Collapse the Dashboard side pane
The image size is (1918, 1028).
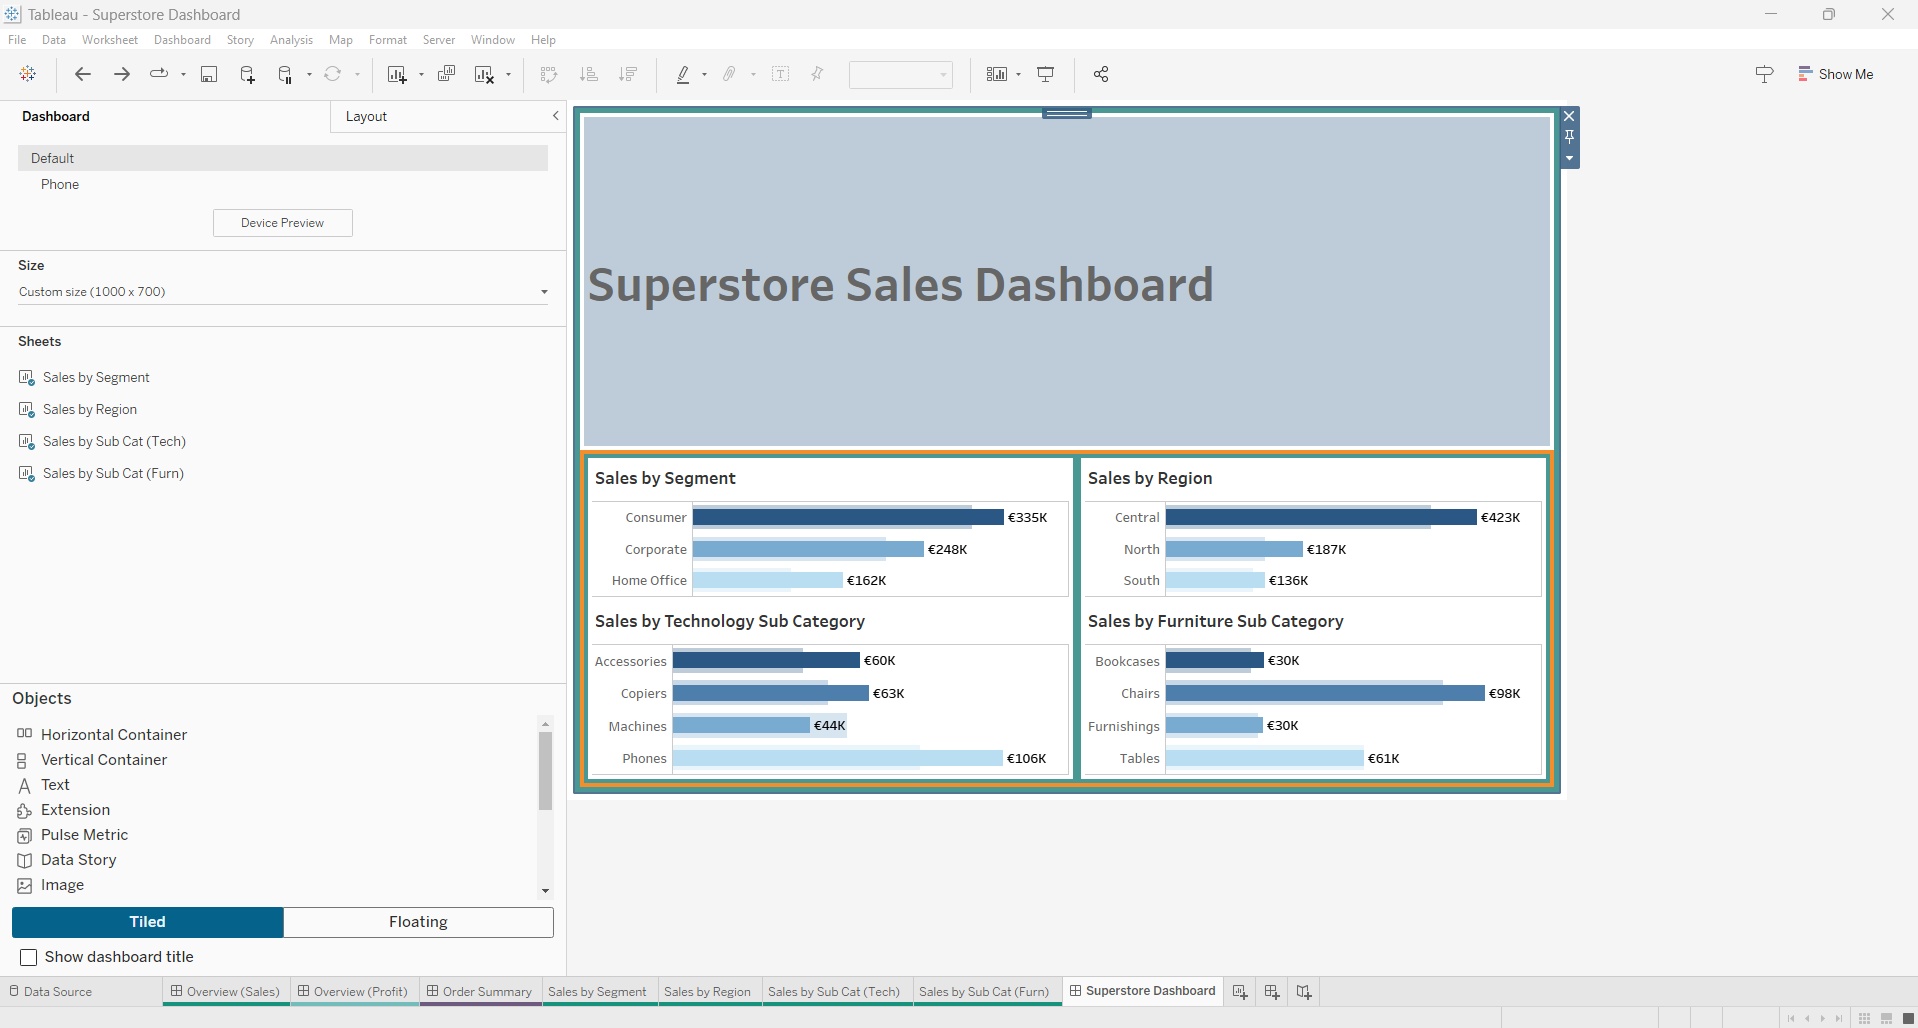pos(555,116)
